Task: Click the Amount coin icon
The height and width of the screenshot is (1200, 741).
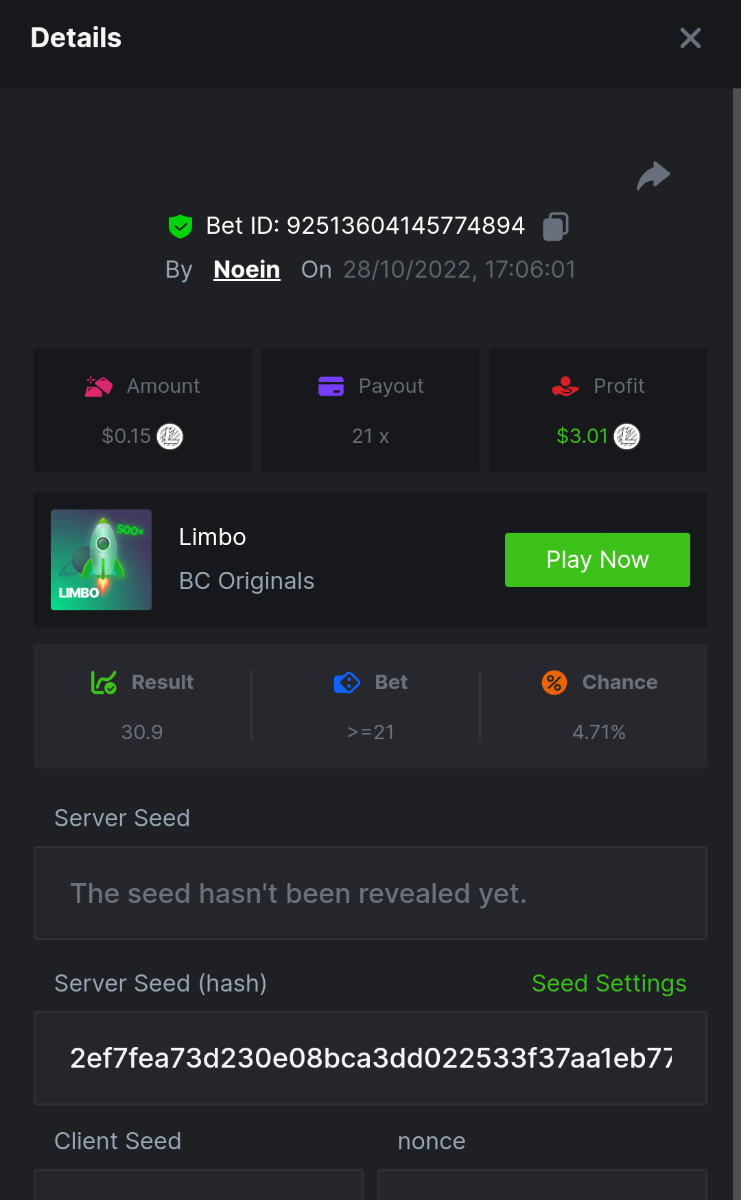Action: coord(170,436)
